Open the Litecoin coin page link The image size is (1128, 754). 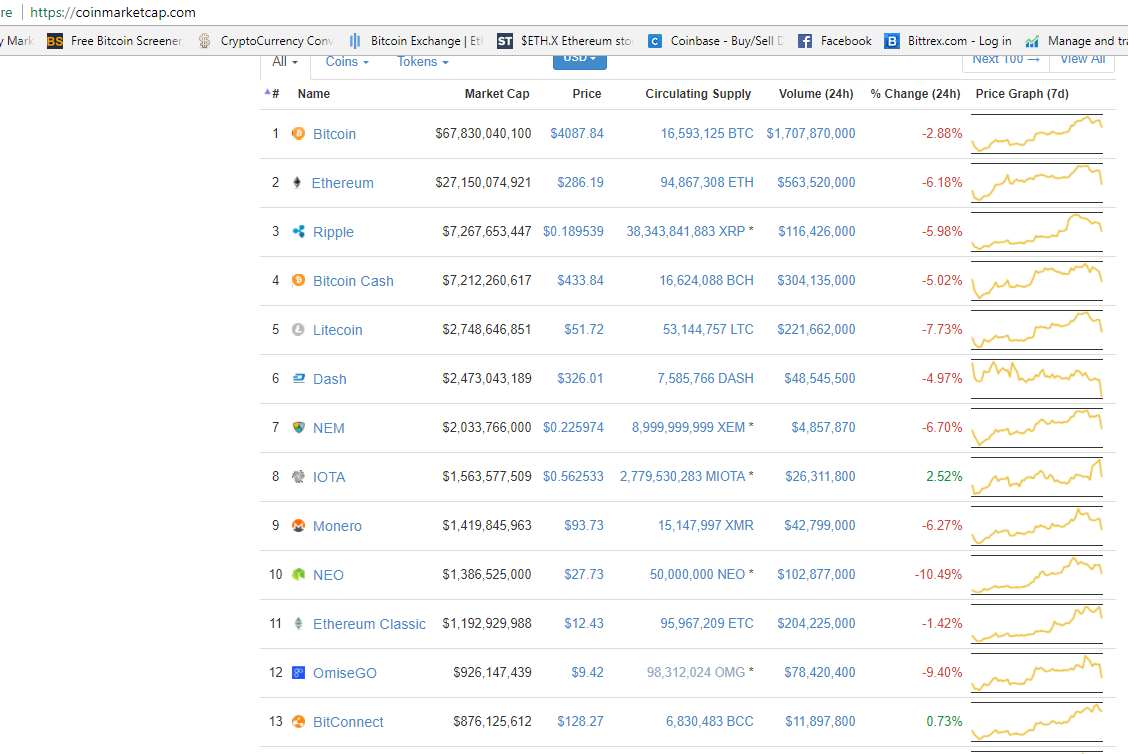coord(337,330)
